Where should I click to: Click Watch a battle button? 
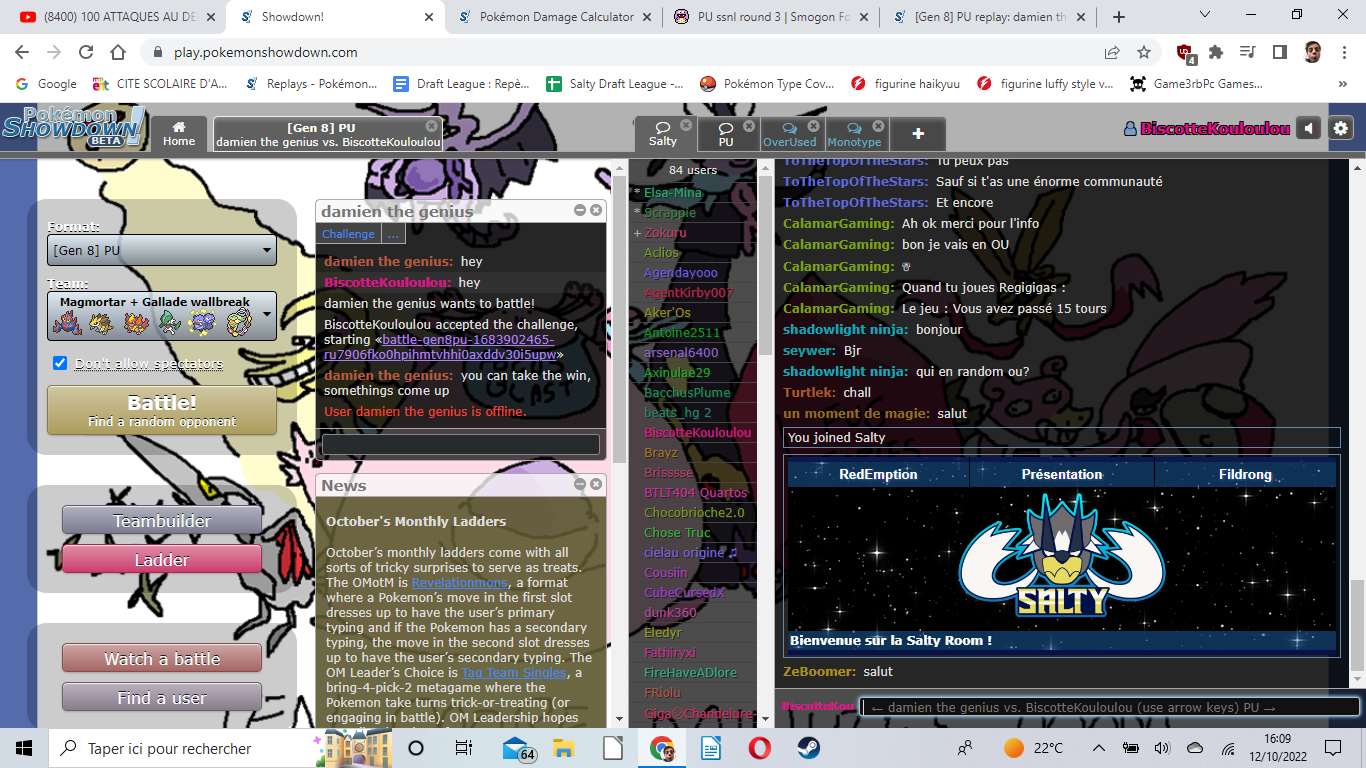coord(162,659)
